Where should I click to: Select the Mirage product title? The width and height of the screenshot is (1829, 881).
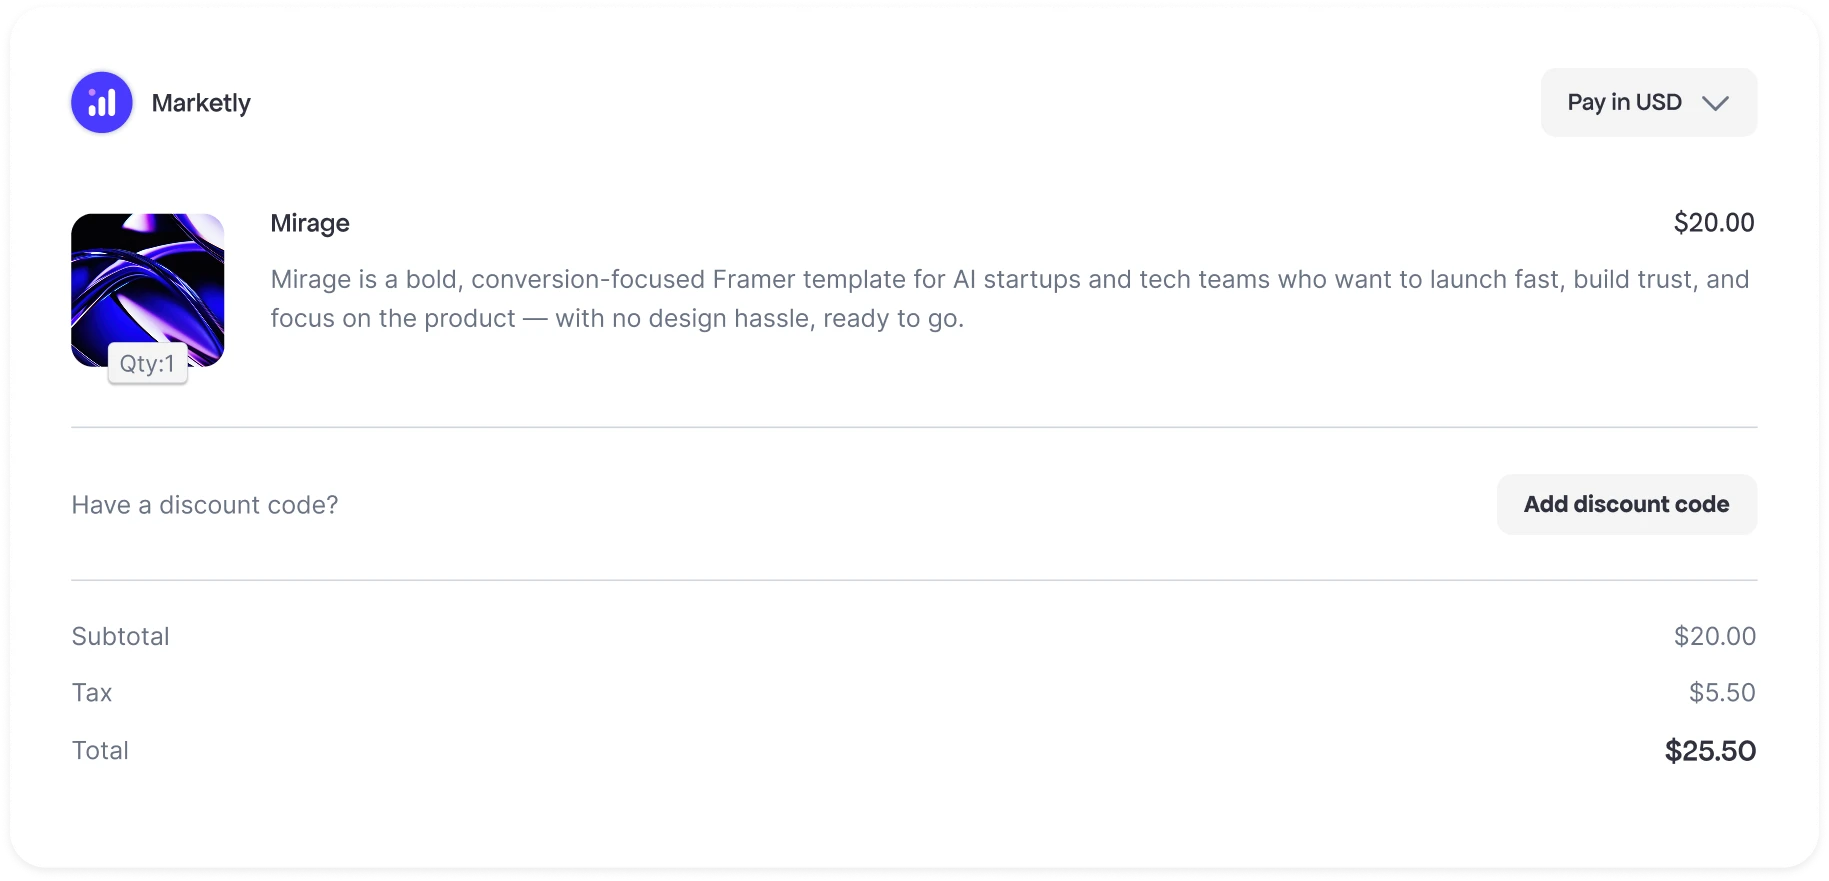pyautogui.click(x=310, y=223)
